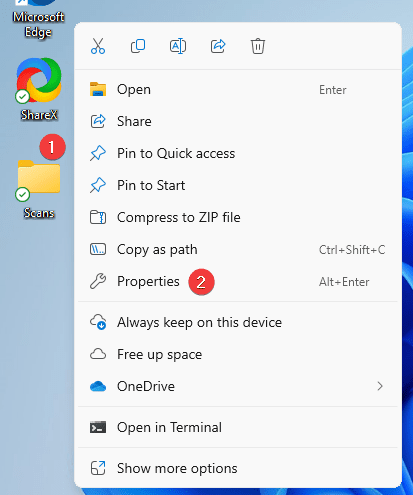Image resolution: width=413 pixels, height=495 pixels.
Task: Click the Cut scissors icon
Action: [x=98, y=46]
